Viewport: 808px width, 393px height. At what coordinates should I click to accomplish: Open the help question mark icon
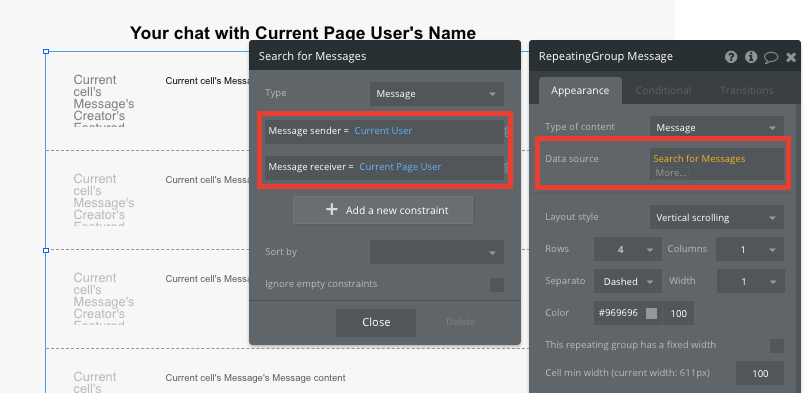pyautogui.click(x=731, y=57)
